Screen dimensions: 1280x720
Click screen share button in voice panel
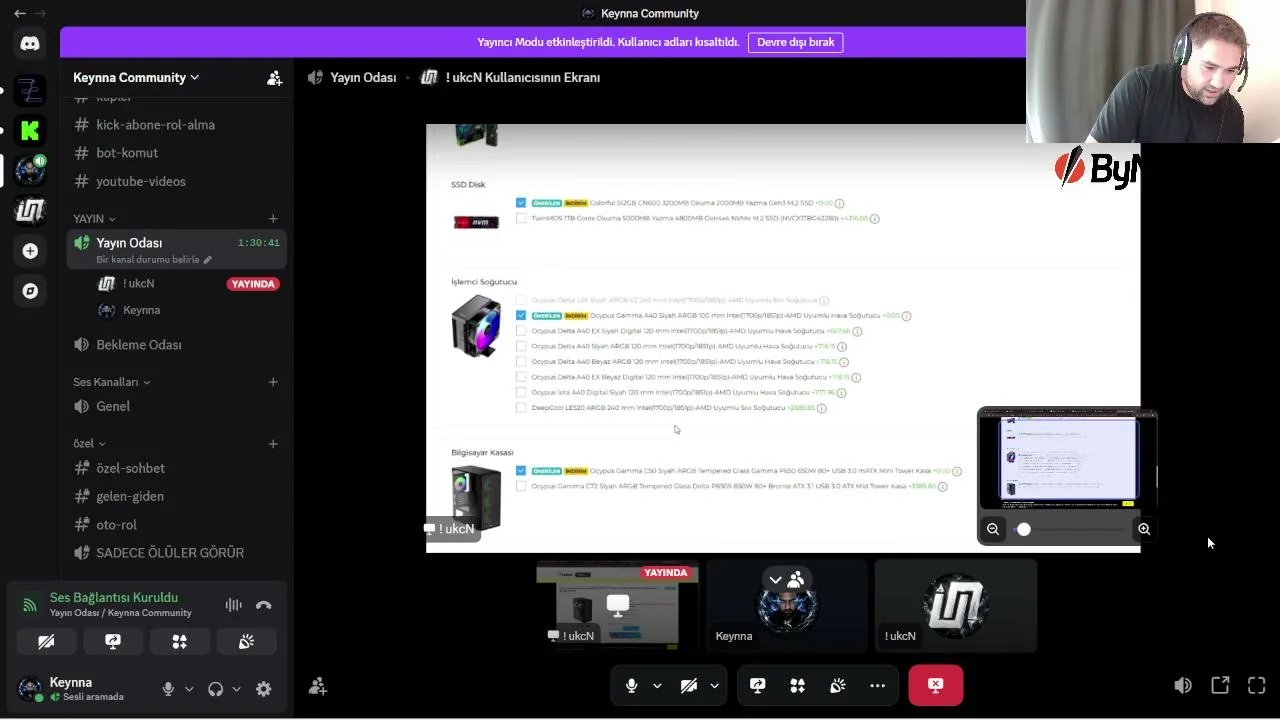click(x=113, y=642)
